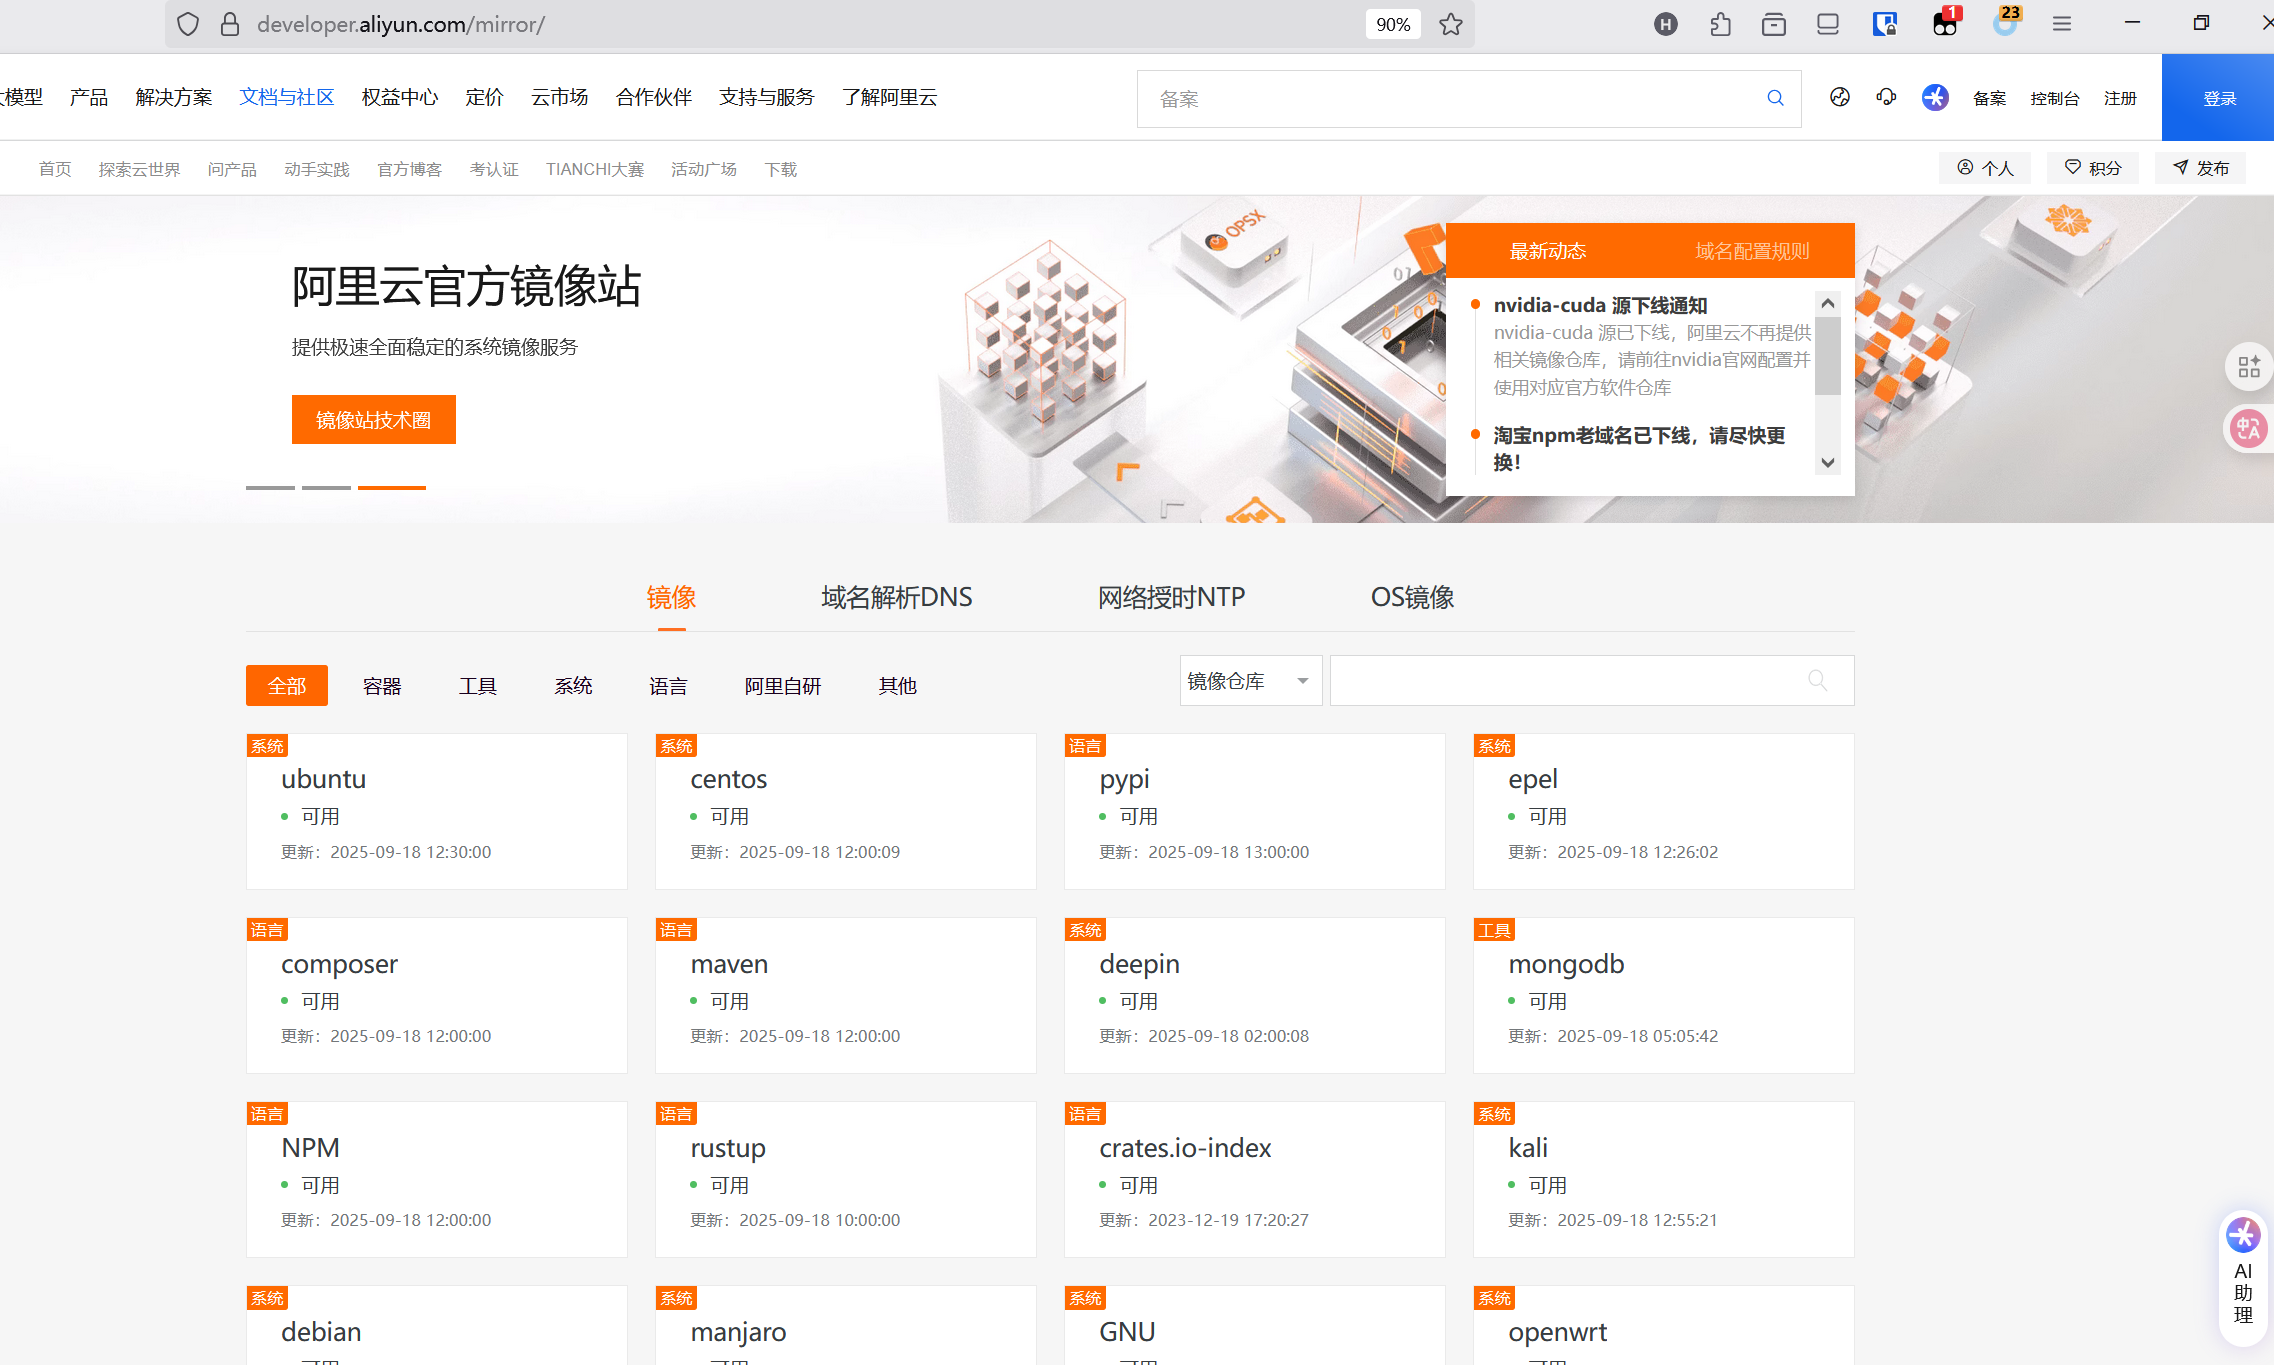Filter mirrors by 全部
Viewport: 2274px width, 1365px height.
pos(287,686)
